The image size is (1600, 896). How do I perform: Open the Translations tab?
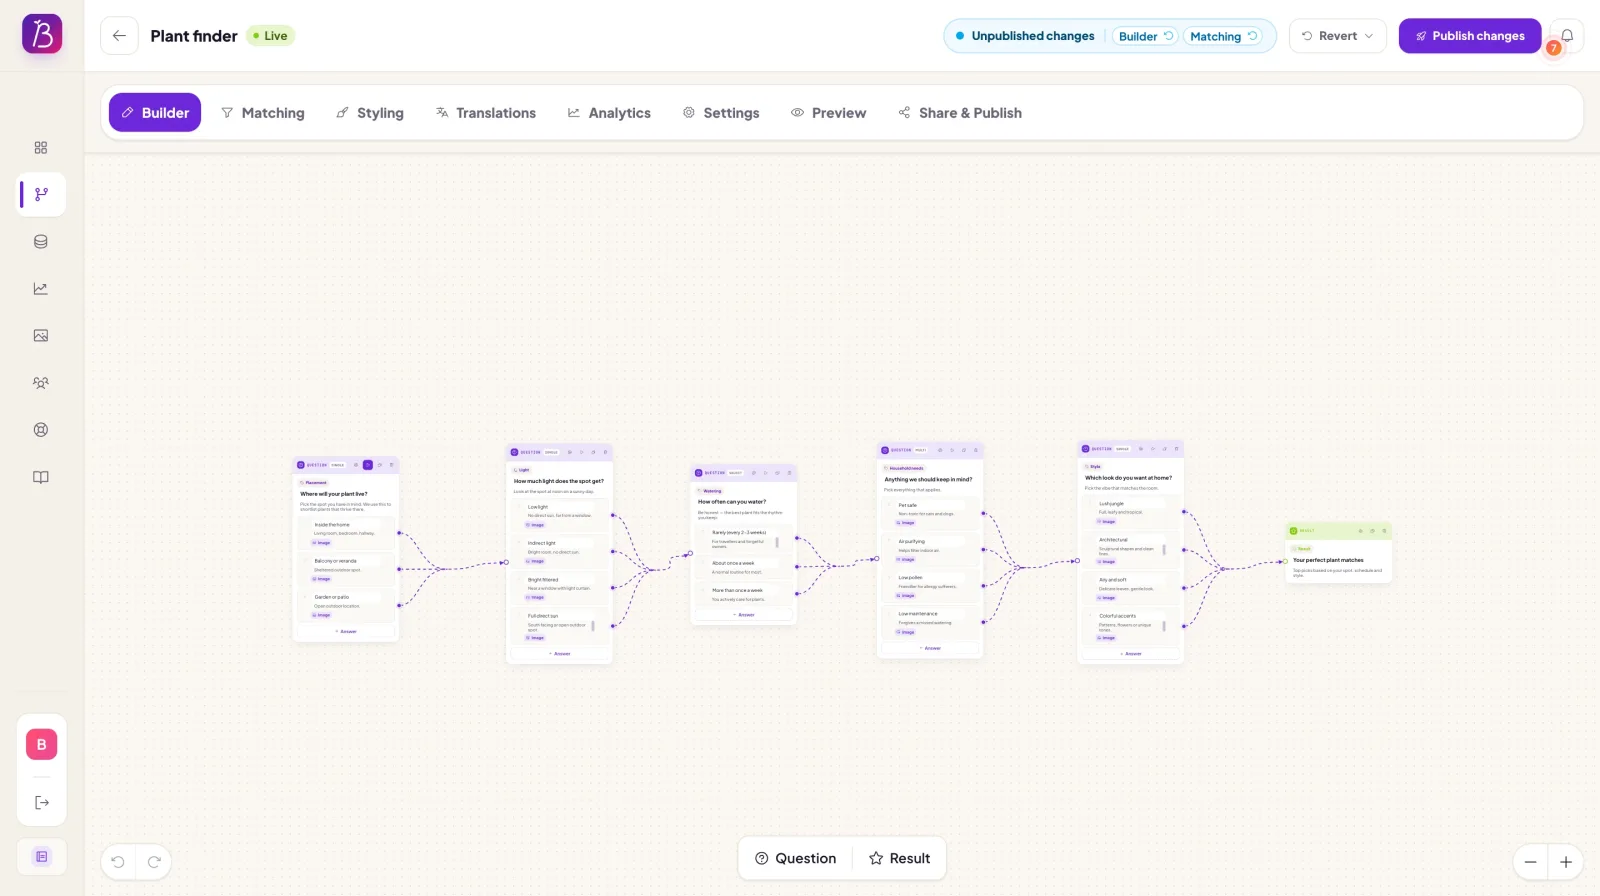pos(486,113)
